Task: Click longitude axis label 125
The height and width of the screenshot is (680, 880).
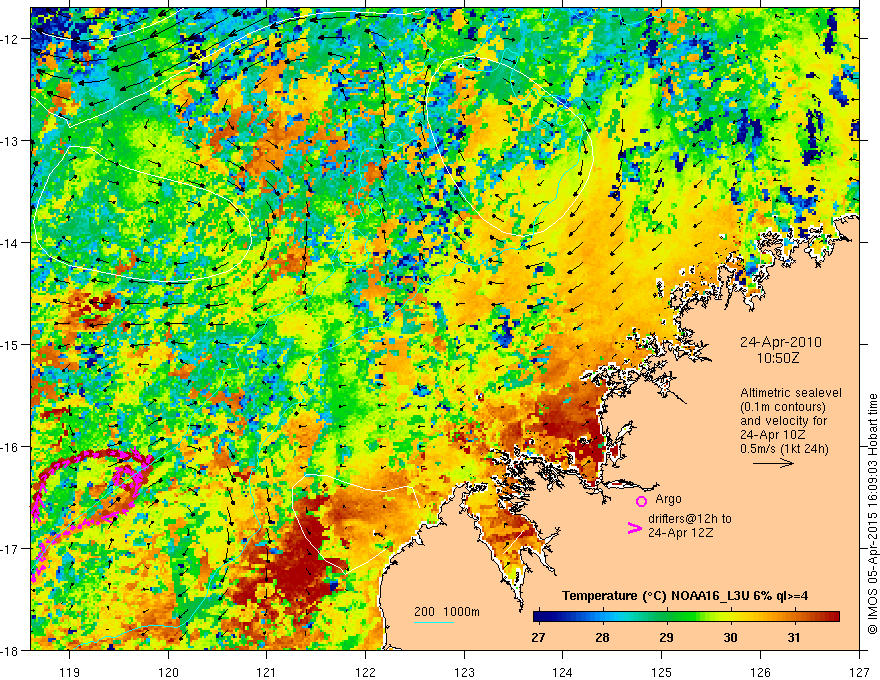Action: point(662,672)
